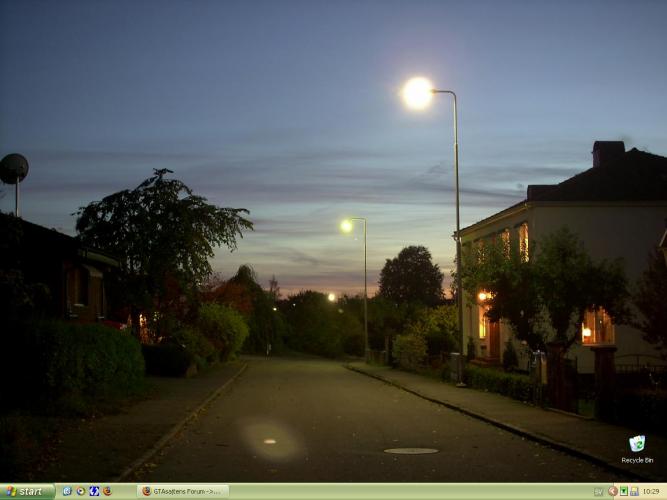
Task: Click the nearest bright street lamp on wallpaper
Action: (417, 92)
